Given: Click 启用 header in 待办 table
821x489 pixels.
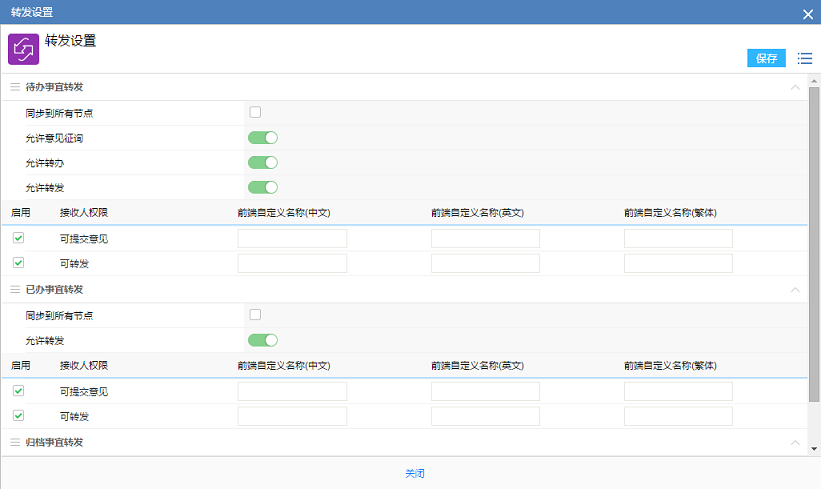Looking at the screenshot, I should [x=21, y=213].
